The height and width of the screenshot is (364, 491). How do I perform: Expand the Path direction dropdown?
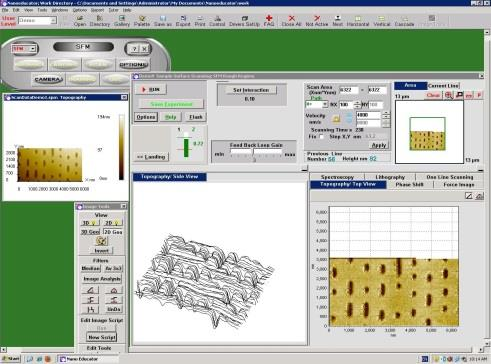click(317, 105)
